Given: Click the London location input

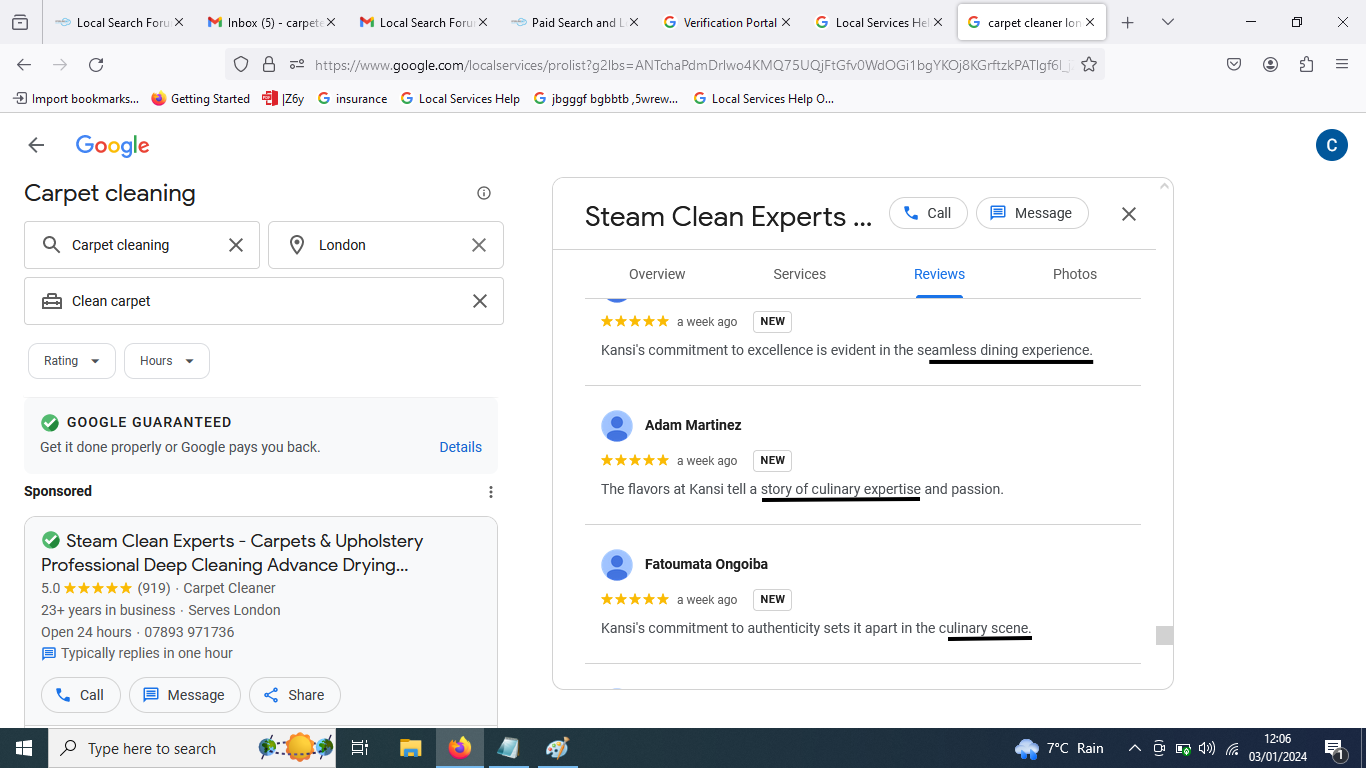Looking at the screenshot, I should click(x=386, y=245).
